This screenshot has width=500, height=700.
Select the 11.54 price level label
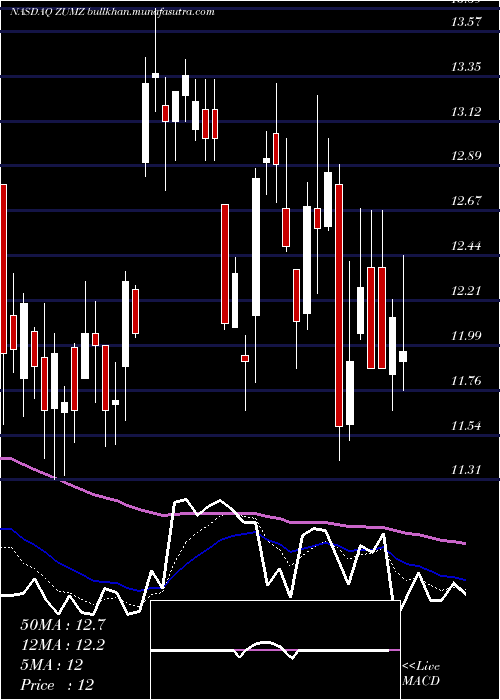(466, 426)
